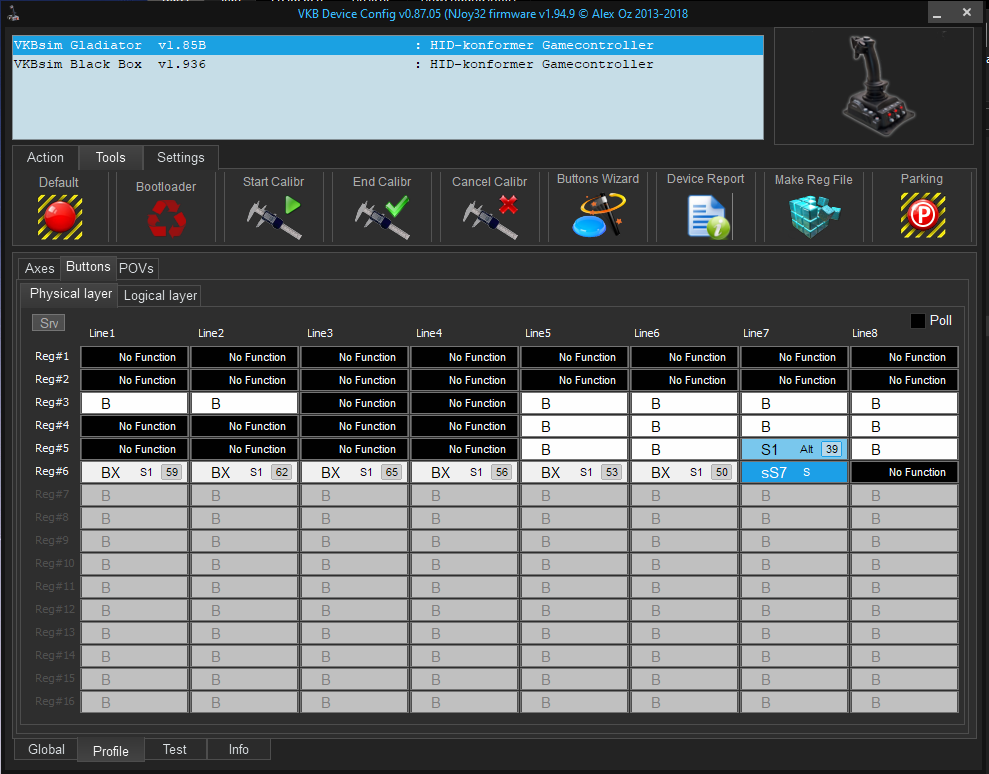This screenshot has width=989, height=774.
Task: Open the POVs tab
Action: click(x=137, y=268)
